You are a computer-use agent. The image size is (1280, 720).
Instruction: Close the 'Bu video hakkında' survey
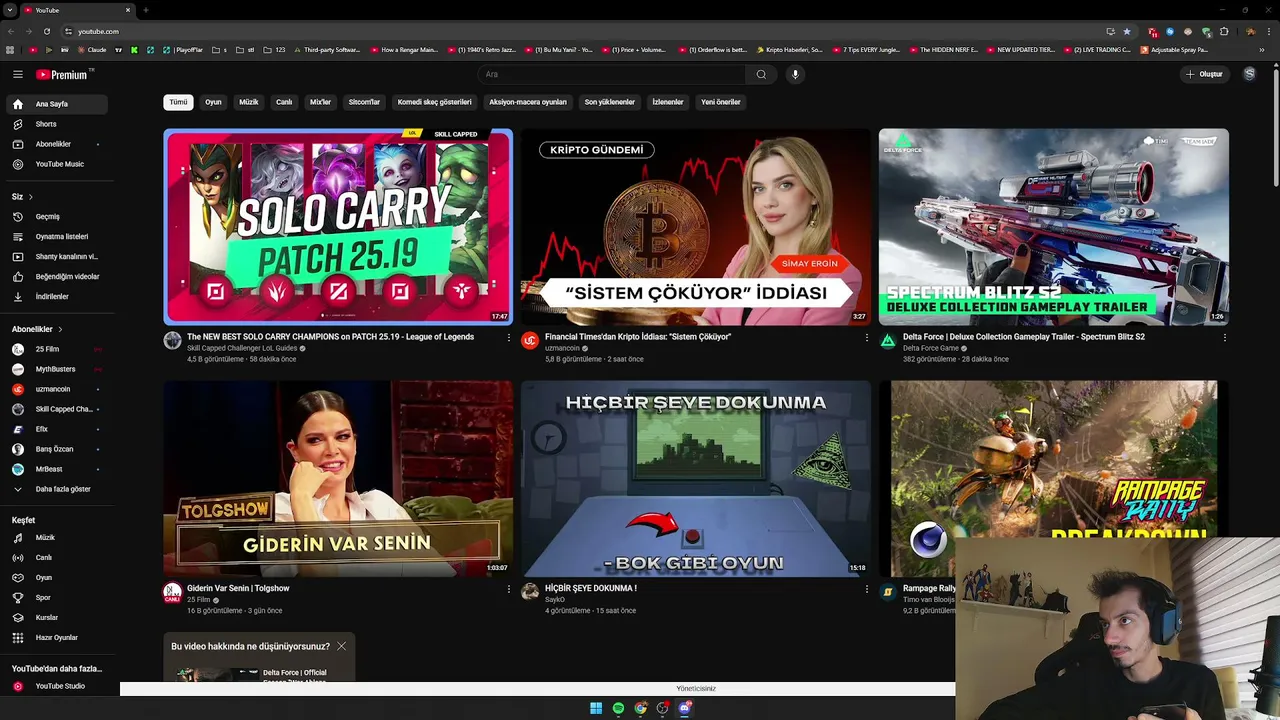[341, 646]
